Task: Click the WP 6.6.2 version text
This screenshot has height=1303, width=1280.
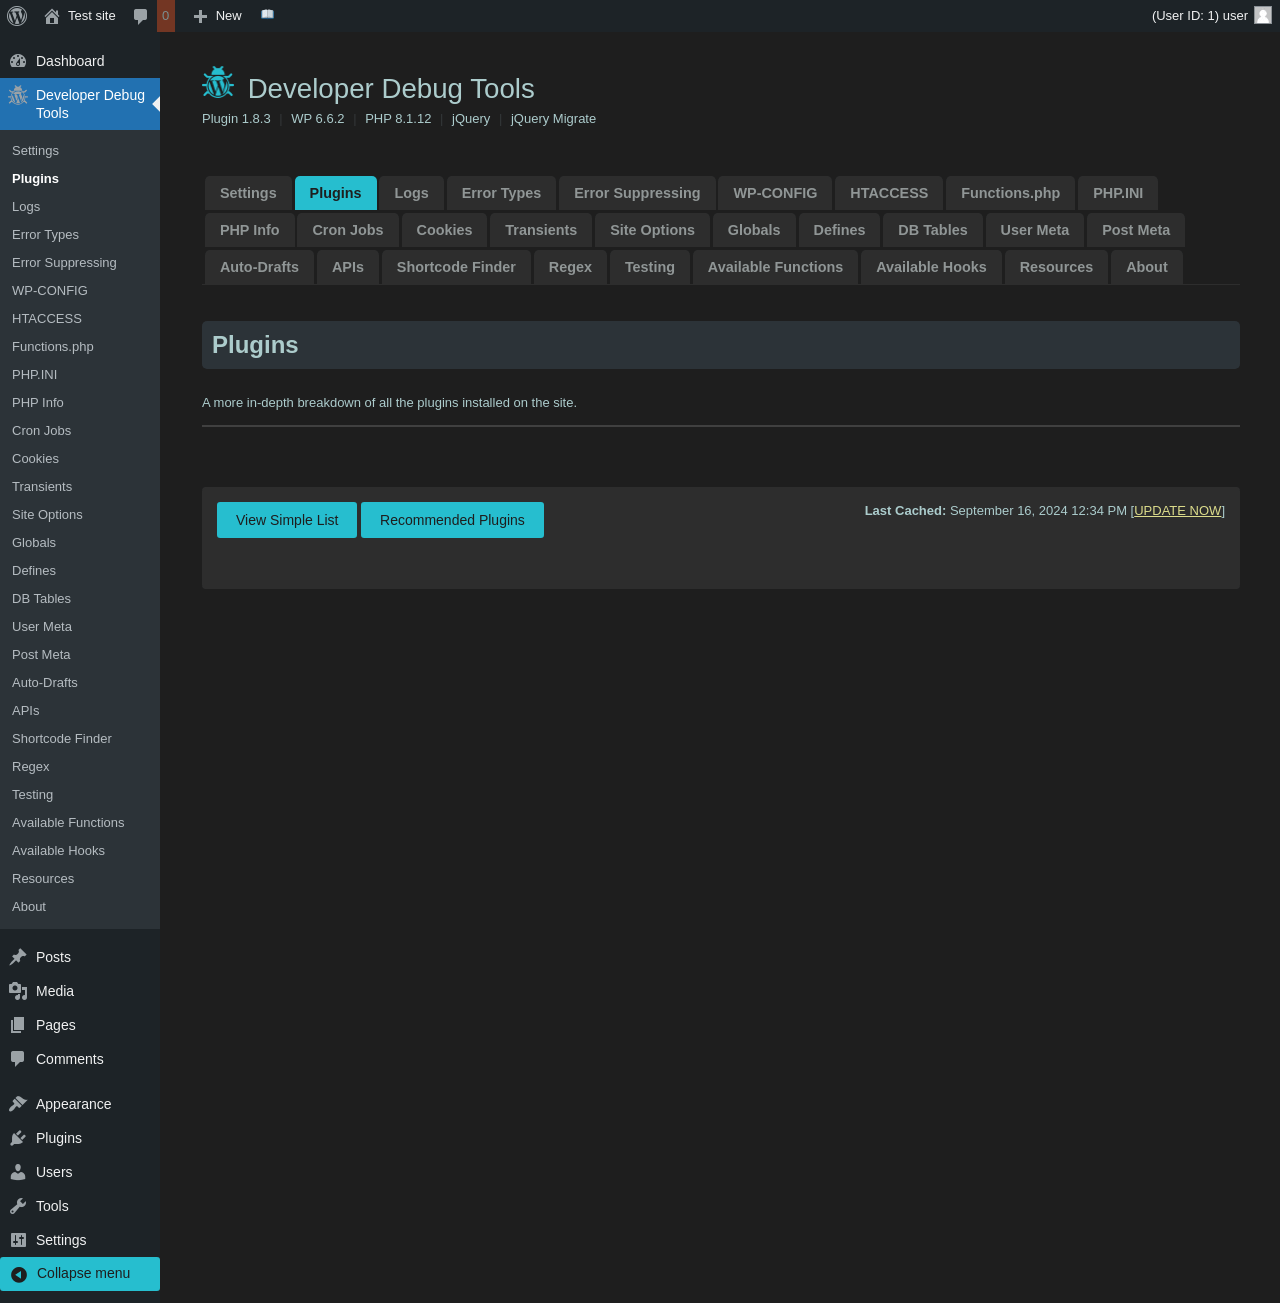Action: pos(318,119)
